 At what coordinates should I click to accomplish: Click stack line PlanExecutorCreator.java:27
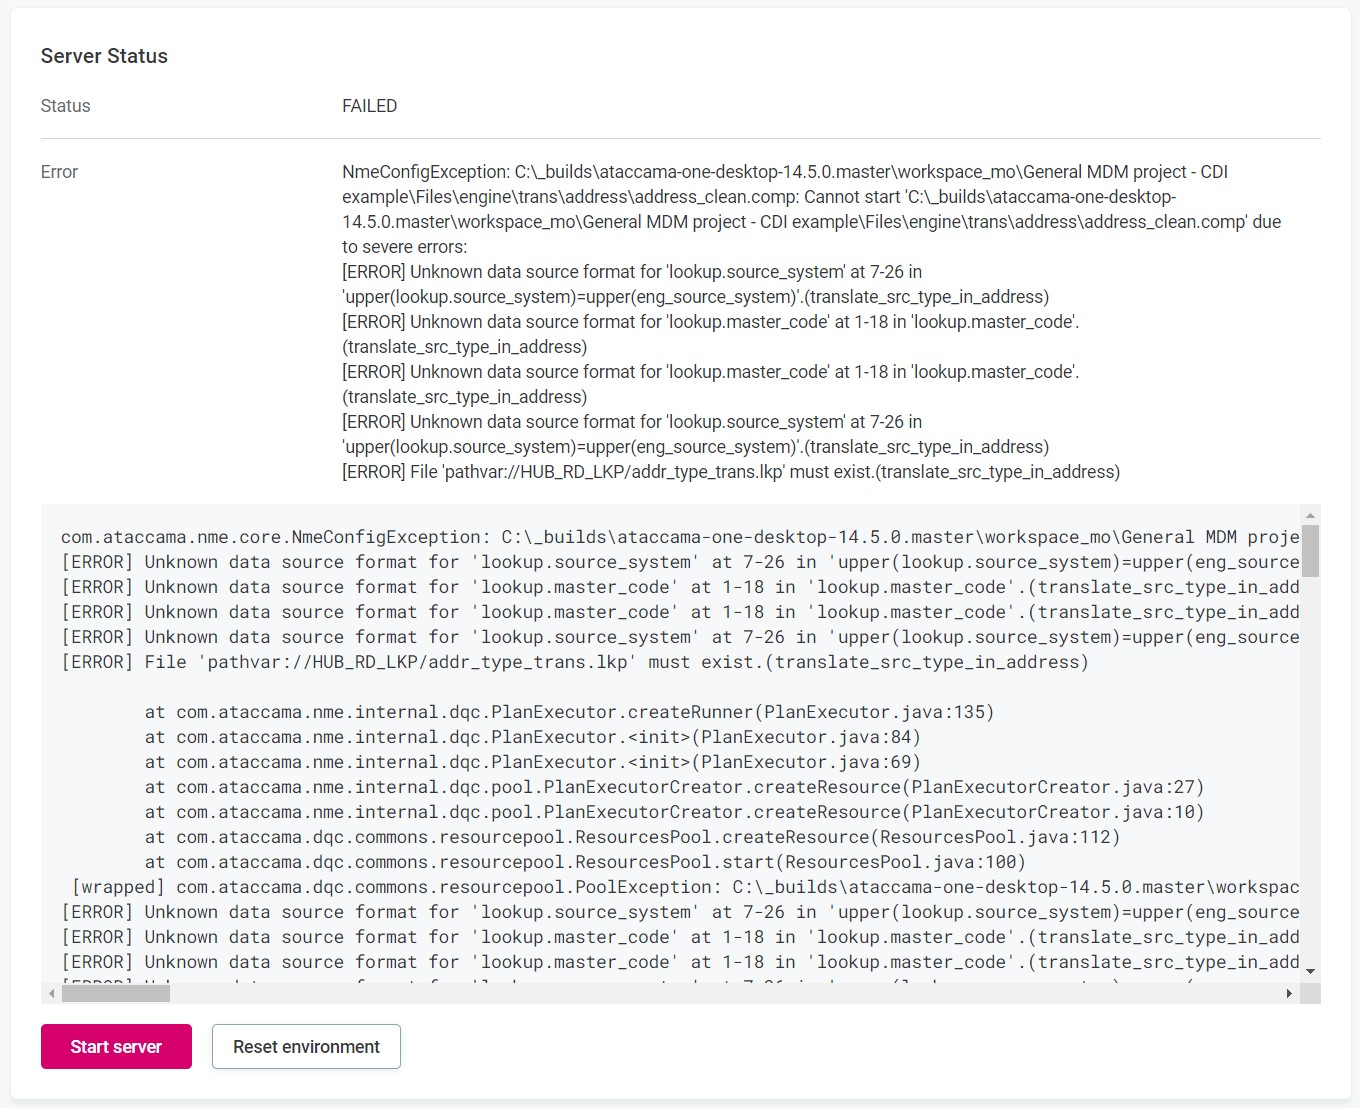pos(674,787)
